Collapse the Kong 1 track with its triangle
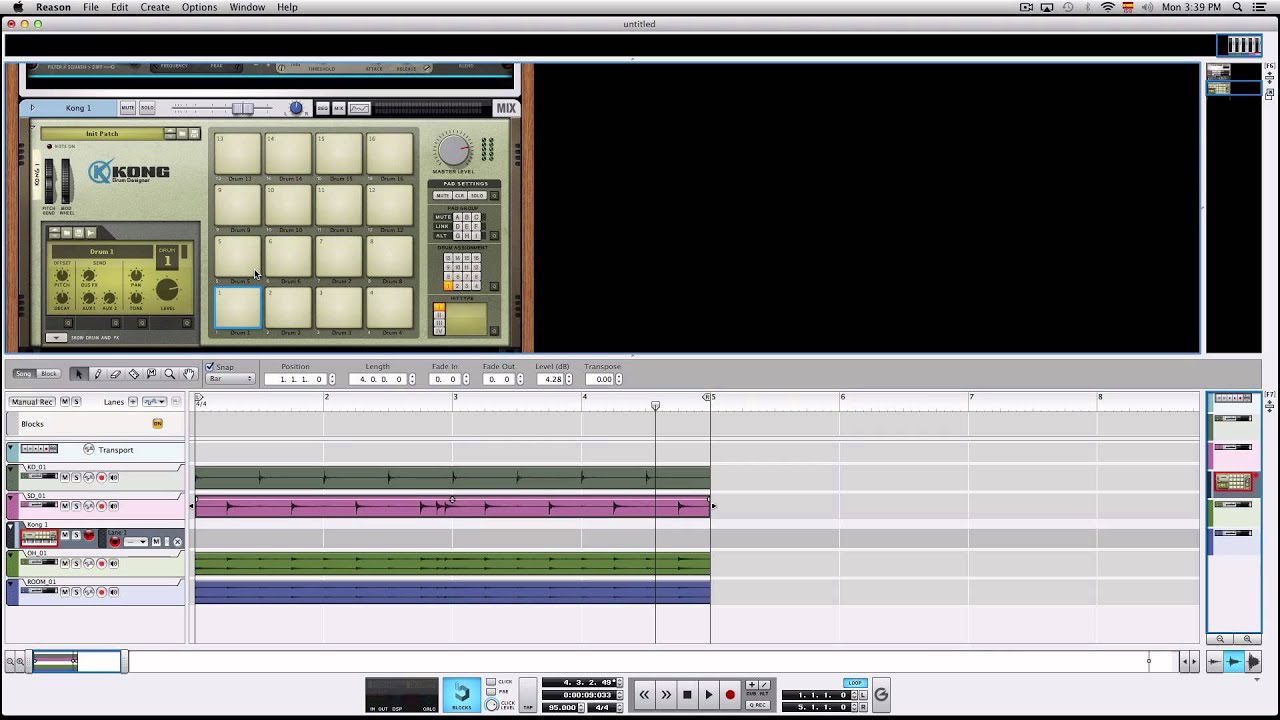The width and height of the screenshot is (1280, 720). (10, 526)
